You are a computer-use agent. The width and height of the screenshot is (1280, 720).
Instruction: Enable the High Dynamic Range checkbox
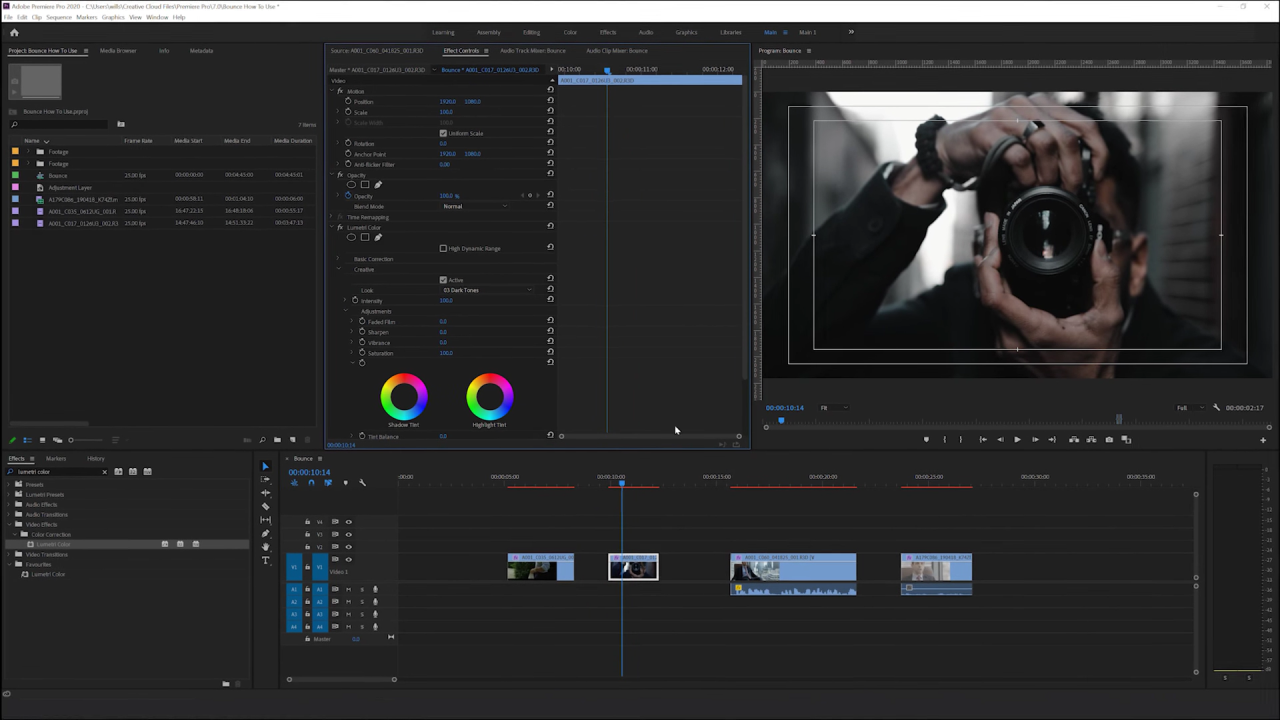pos(443,248)
